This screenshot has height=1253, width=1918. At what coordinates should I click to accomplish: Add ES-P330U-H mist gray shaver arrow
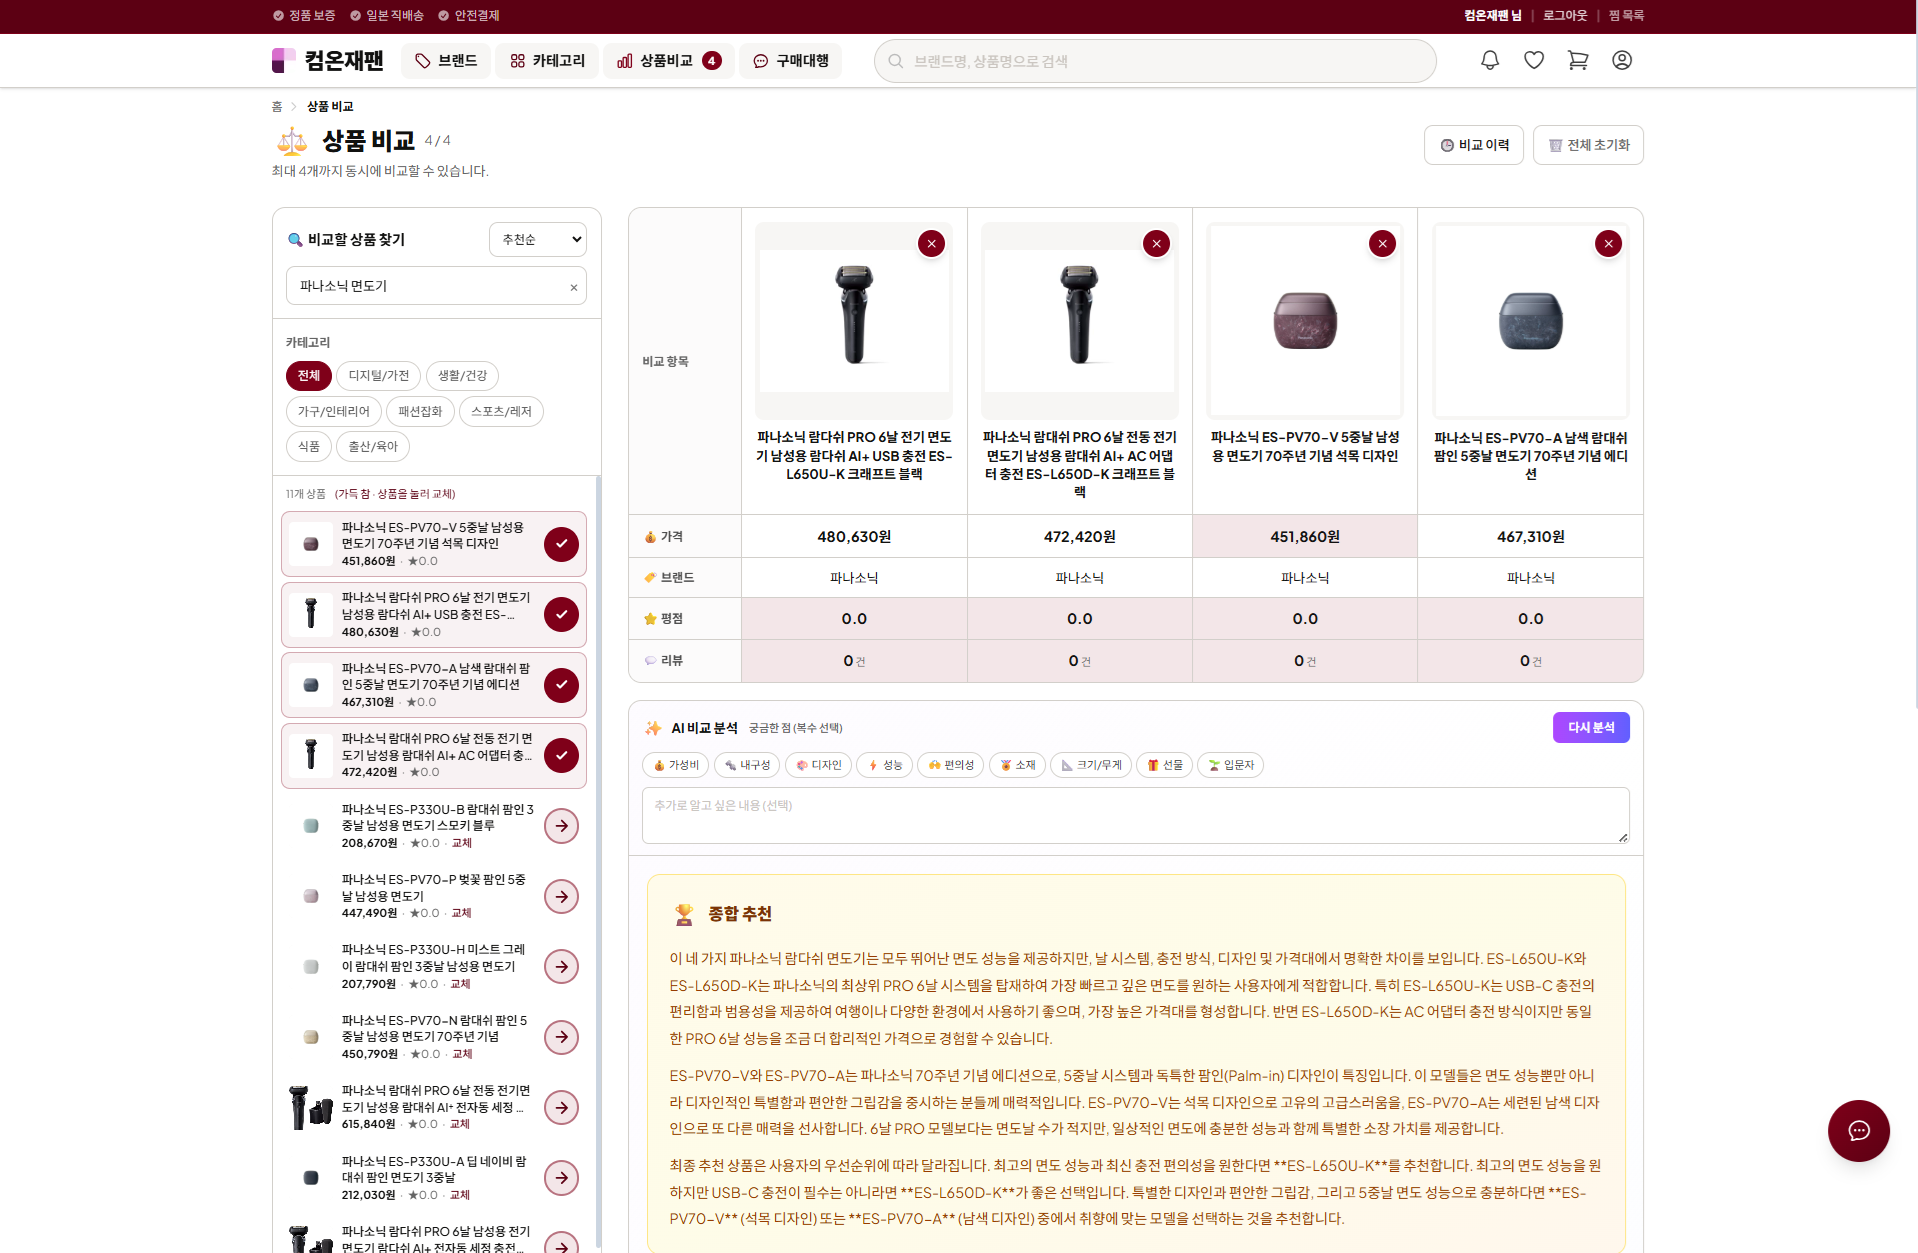point(562,967)
